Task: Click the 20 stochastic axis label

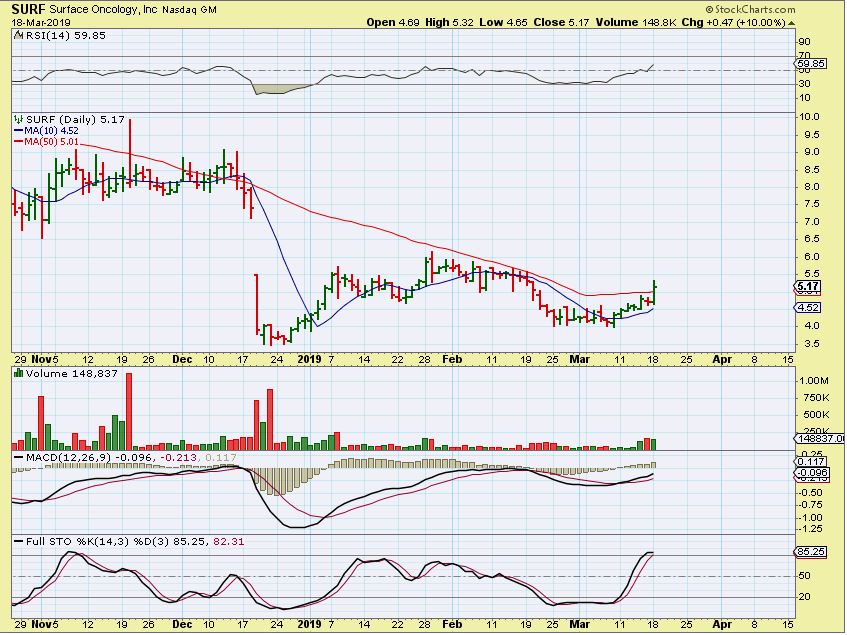Action: click(805, 597)
